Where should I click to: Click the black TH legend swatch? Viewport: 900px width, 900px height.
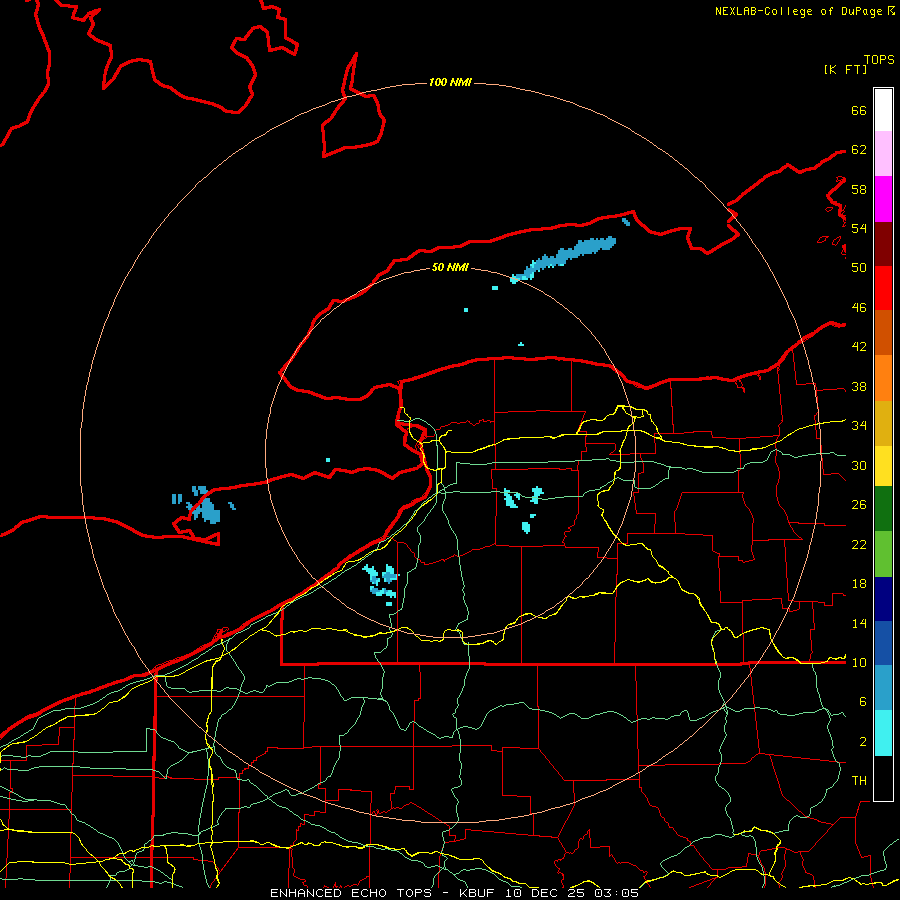click(883, 778)
